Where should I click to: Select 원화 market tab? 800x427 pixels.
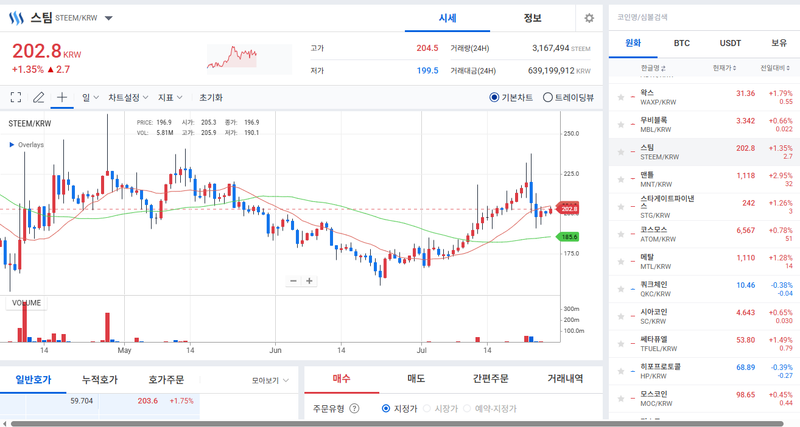pyautogui.click(x=633, y=43)
